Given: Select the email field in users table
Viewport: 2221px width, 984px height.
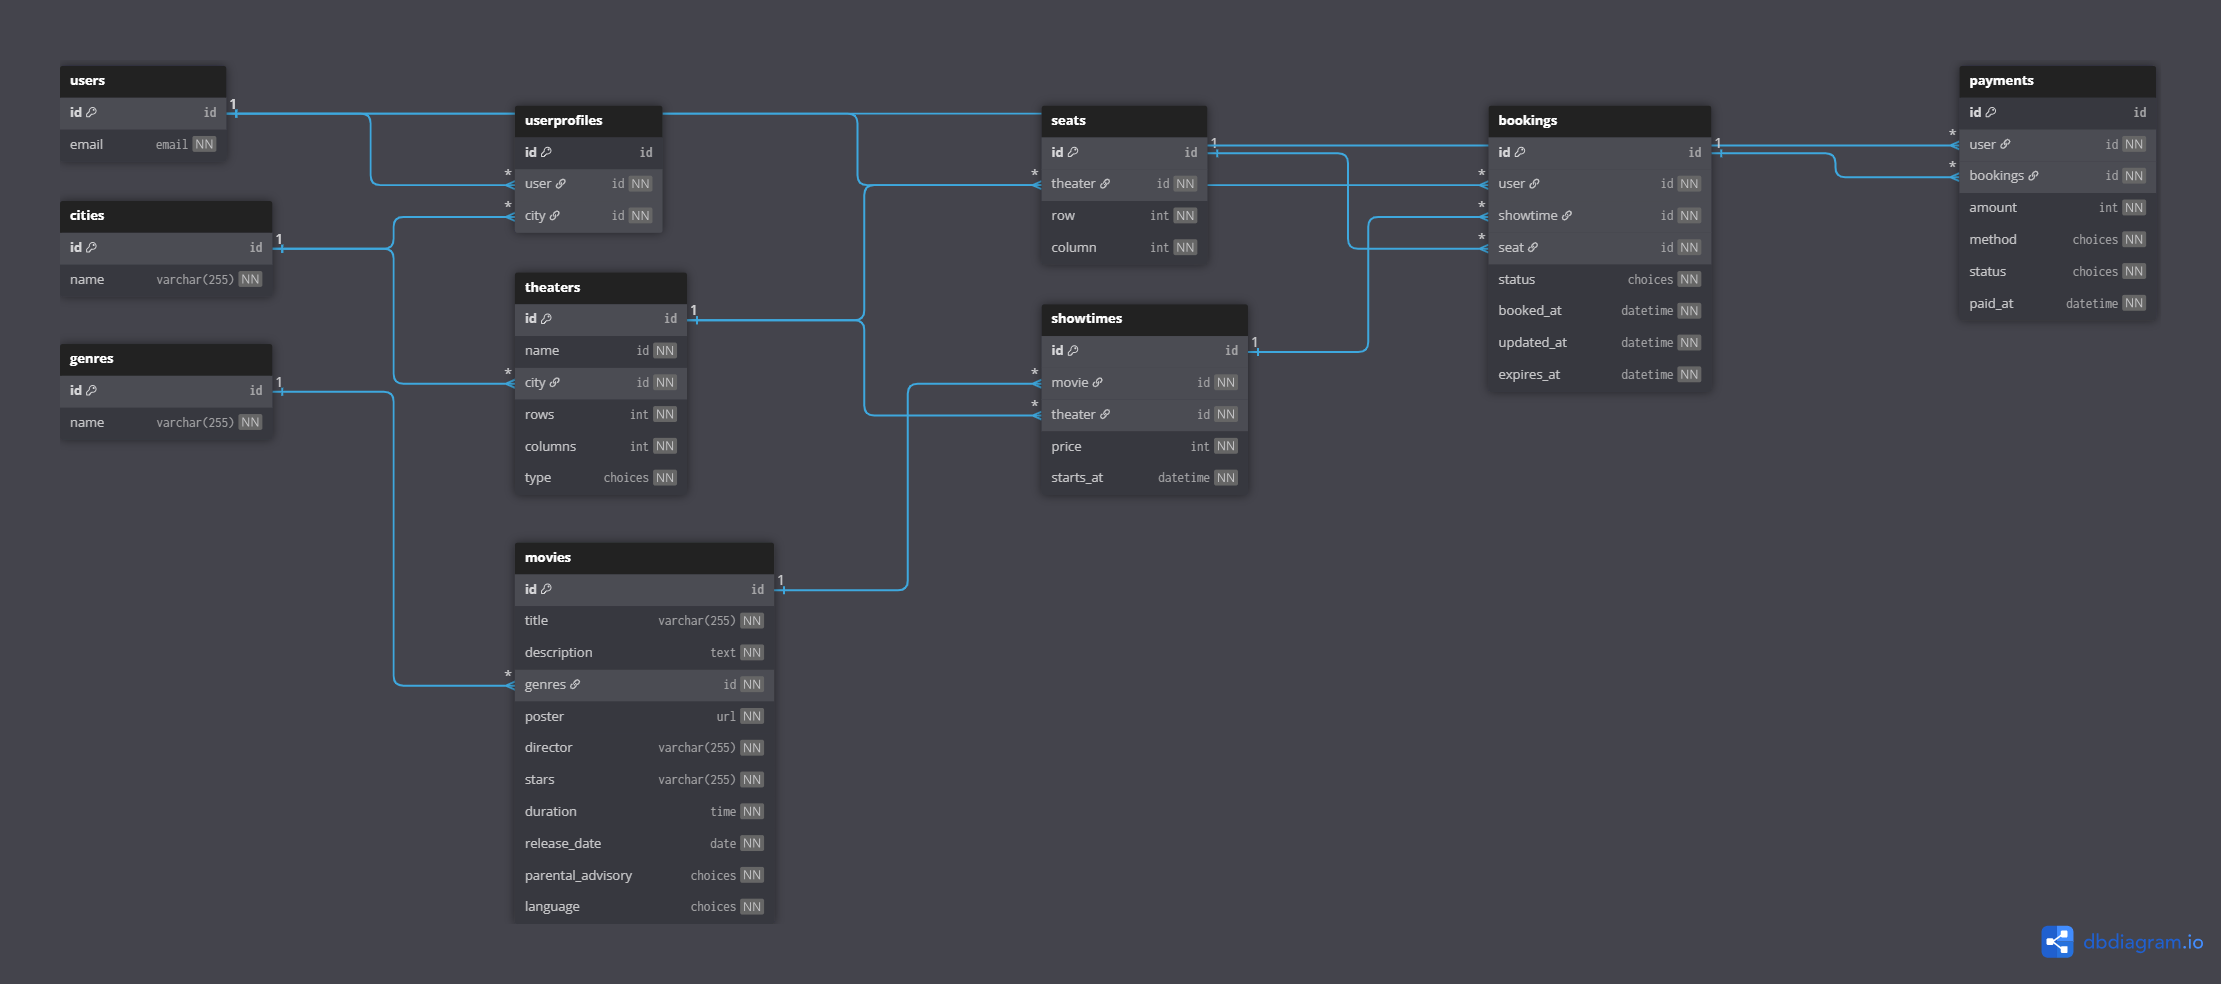Looking at the screenshot, I should point(143,145).
